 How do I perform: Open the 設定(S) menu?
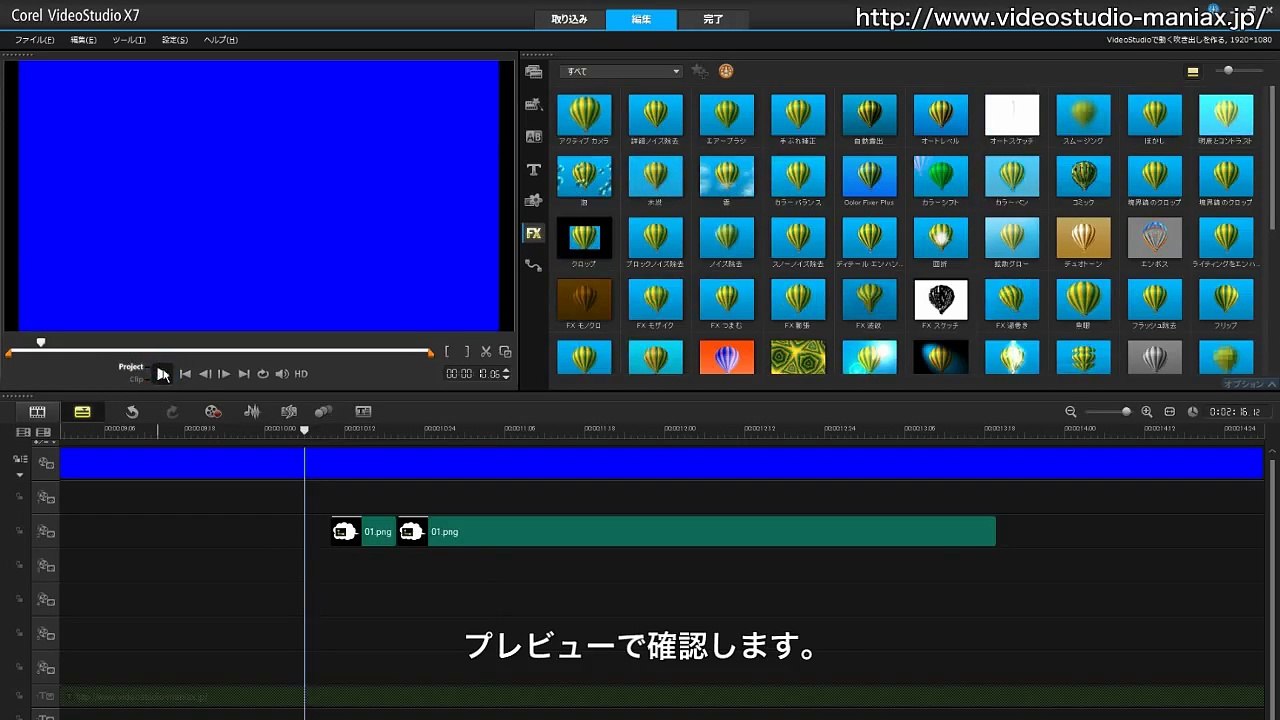coord(175,40)
